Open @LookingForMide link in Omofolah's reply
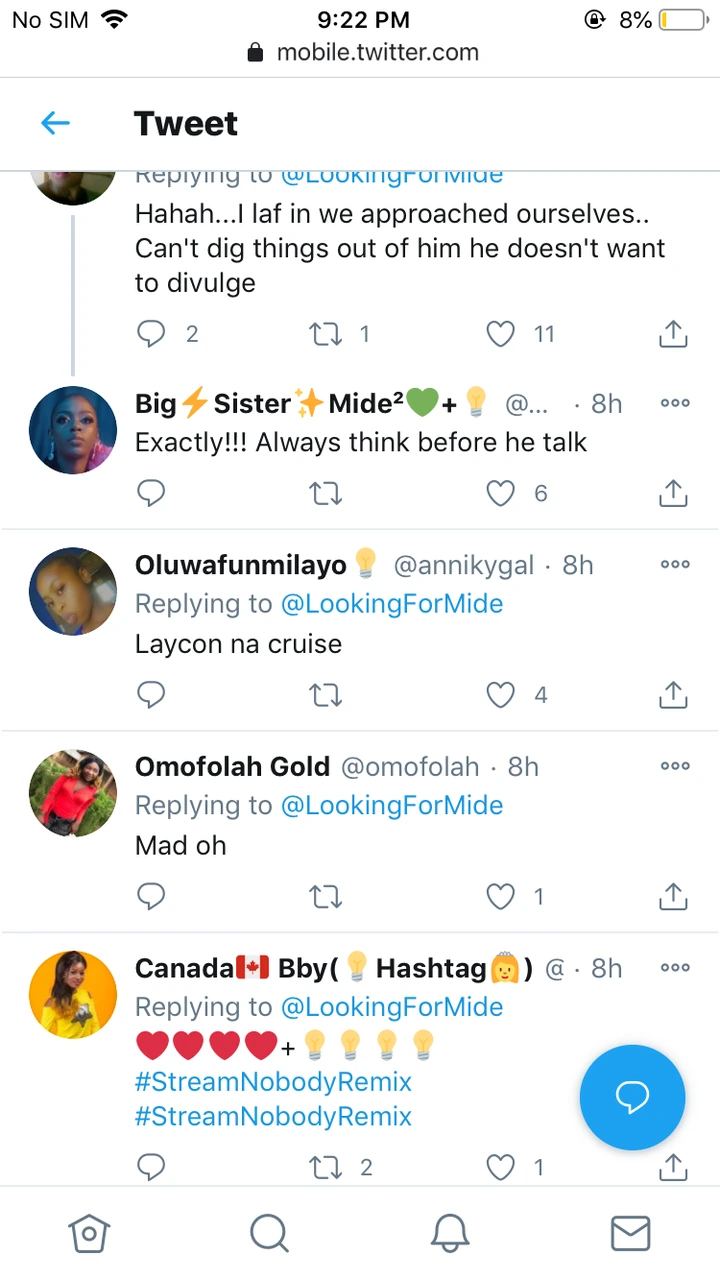The height and width of the screenshot is (1280, 720). pyautogui.click(x=391, y=805)
